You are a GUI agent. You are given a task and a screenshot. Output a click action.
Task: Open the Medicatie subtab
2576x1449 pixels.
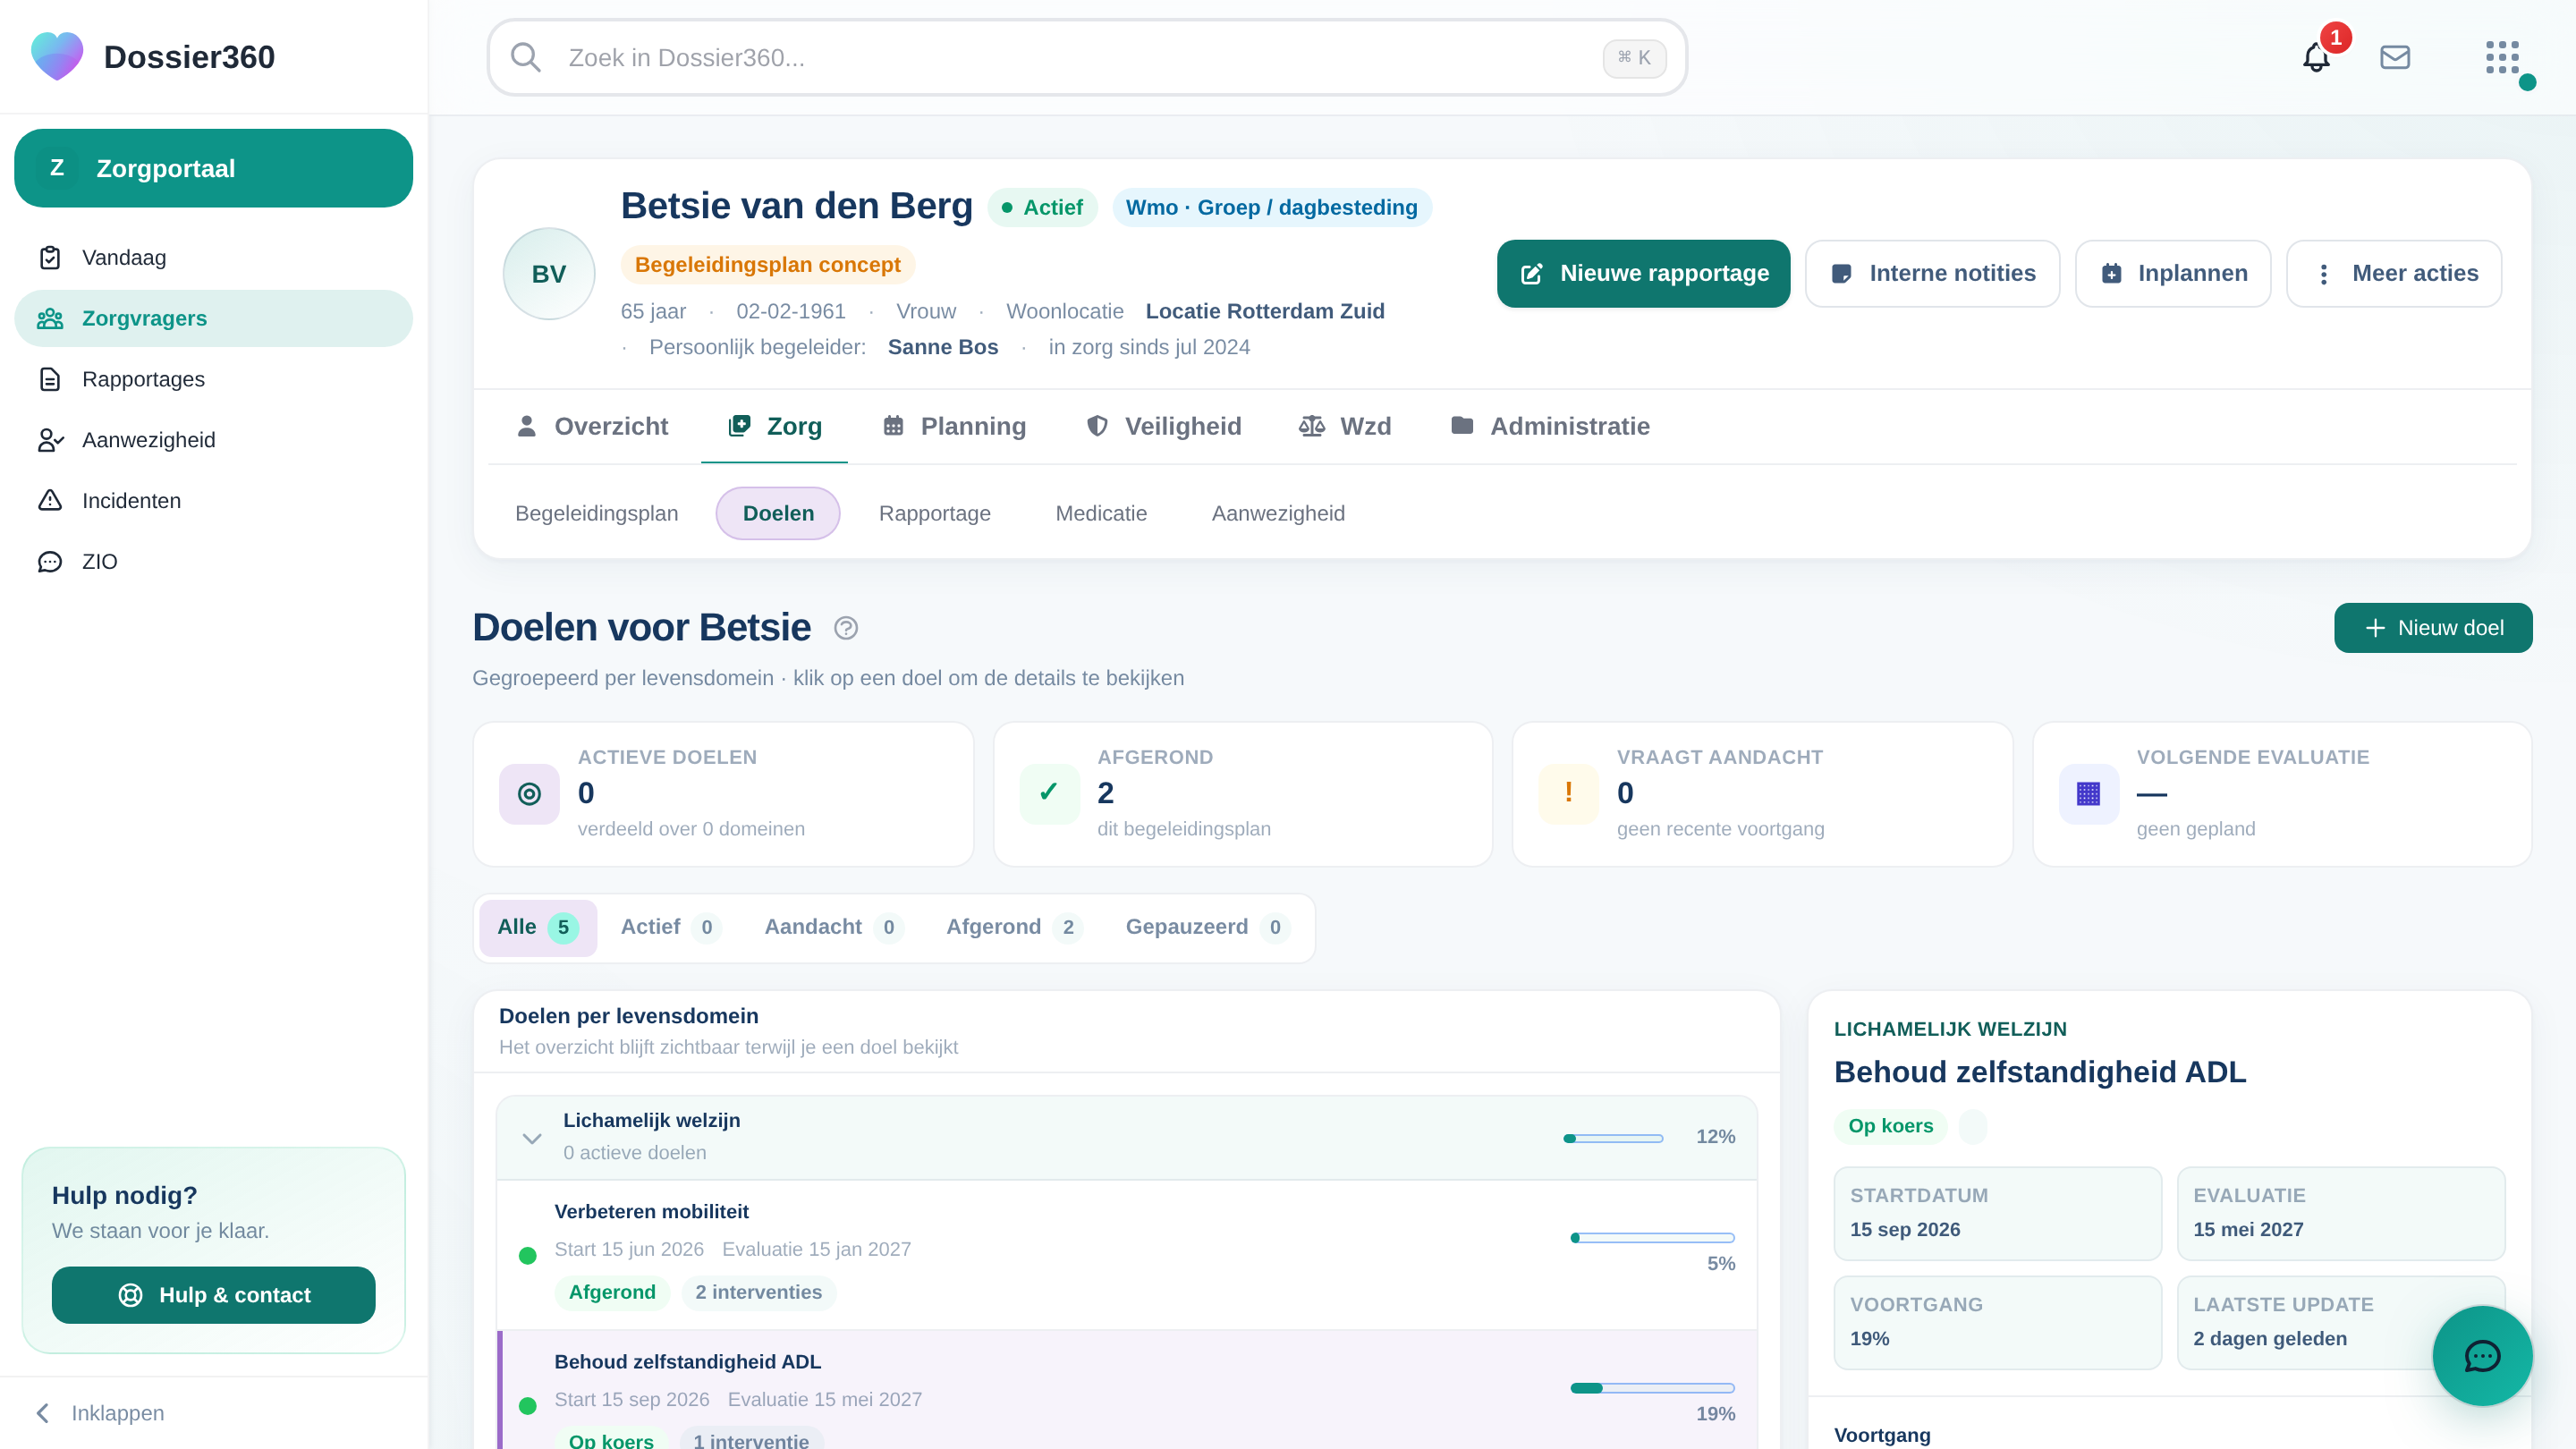[x=1101, y=514]
